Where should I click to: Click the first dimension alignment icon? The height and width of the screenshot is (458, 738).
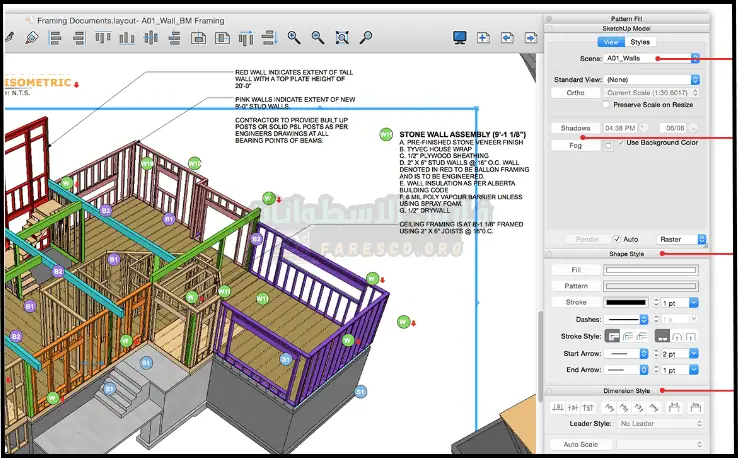[x=560, y=409]
